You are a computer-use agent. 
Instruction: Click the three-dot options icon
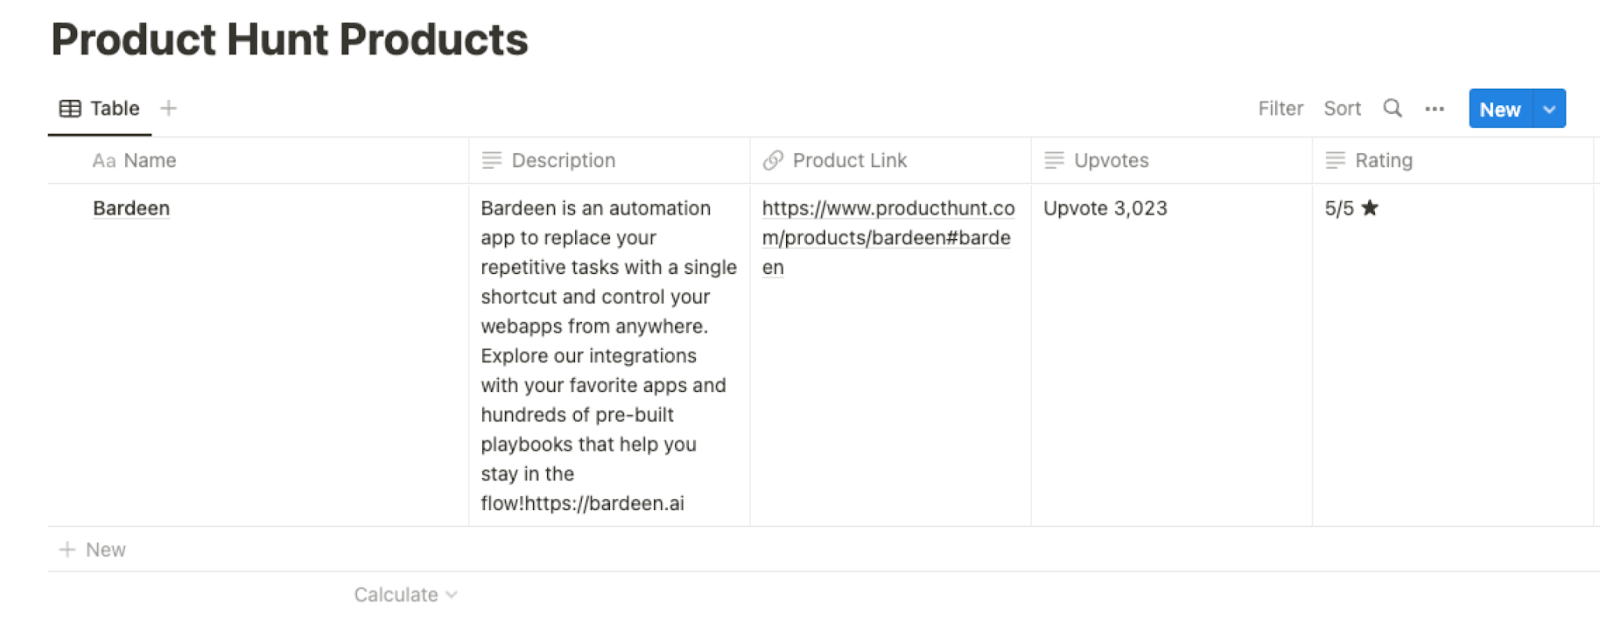pyautogui.click(x=1433, y=108)
